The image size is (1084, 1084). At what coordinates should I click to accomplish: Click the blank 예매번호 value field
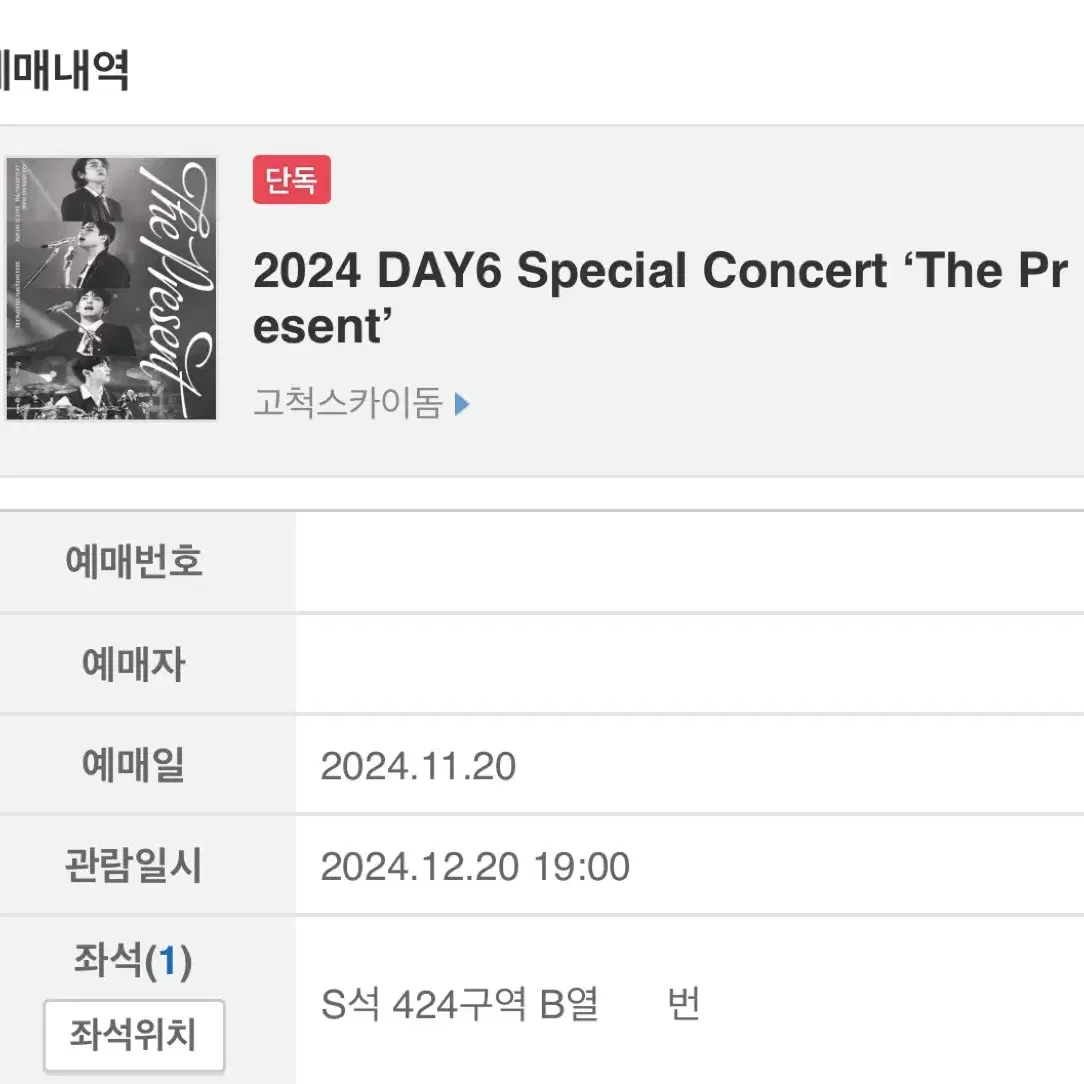pyautogui.click(x=689, y=561)
